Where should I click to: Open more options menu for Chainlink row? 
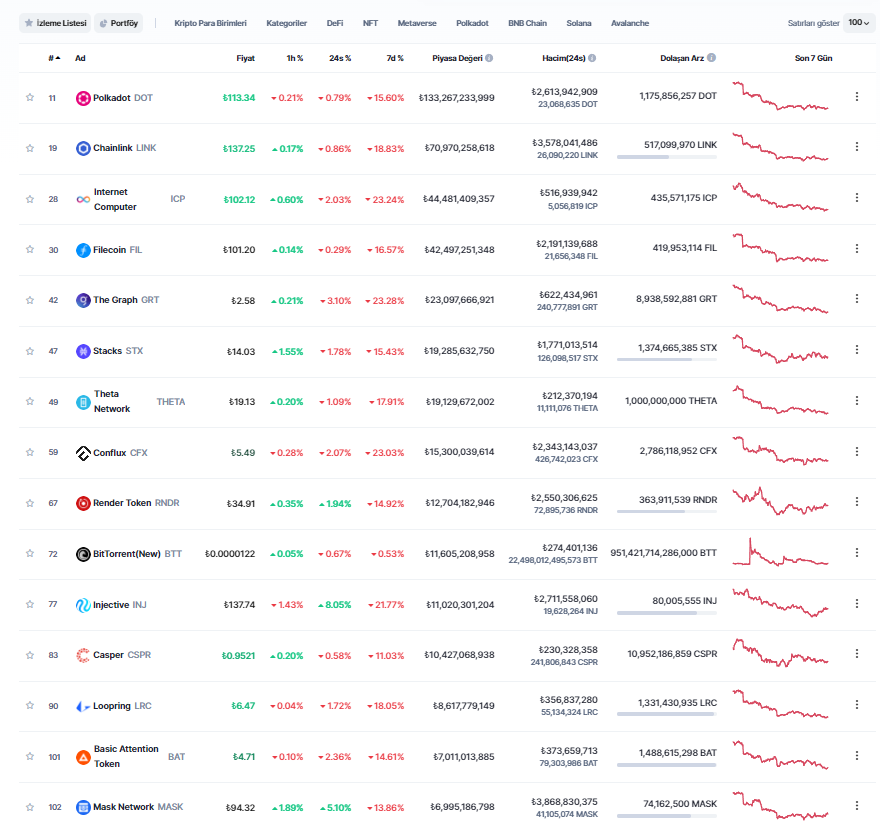click(x=856, y=147)
